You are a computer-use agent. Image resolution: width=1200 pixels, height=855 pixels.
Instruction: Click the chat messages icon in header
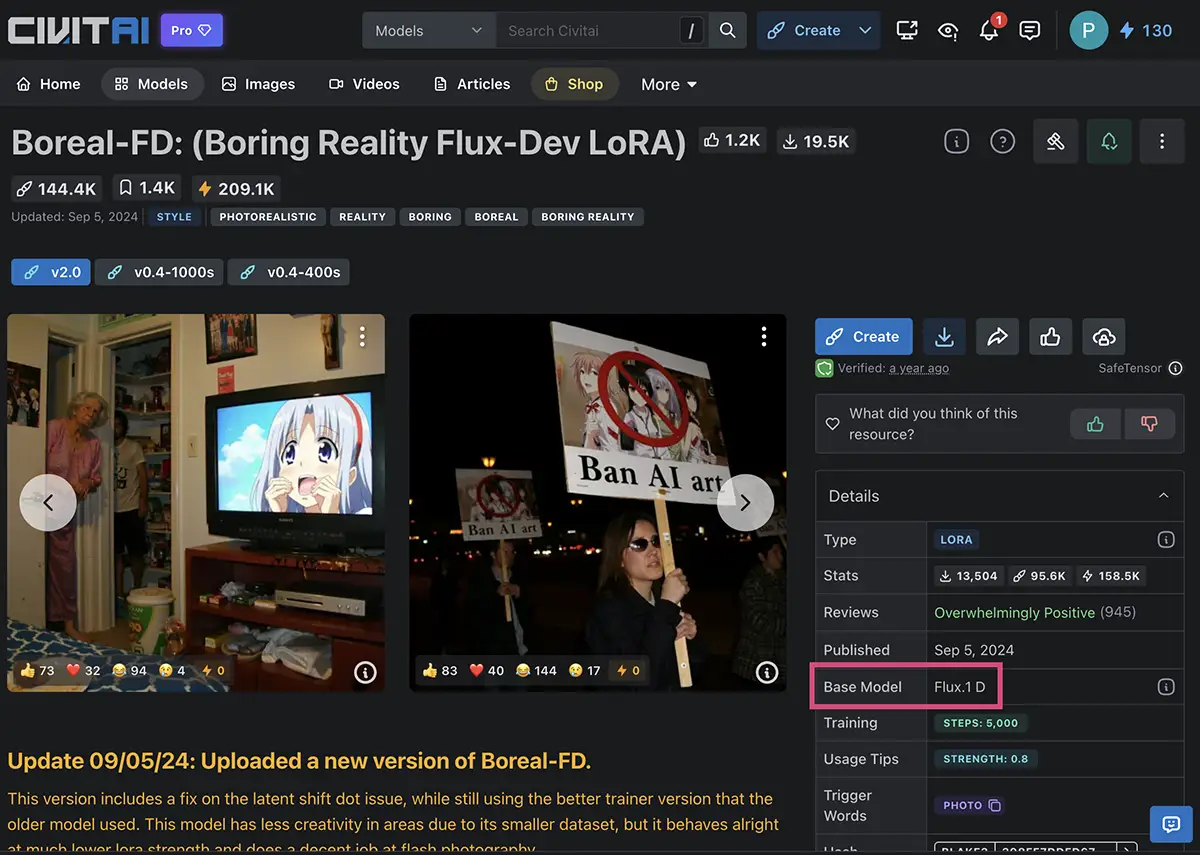(1029, 31)
